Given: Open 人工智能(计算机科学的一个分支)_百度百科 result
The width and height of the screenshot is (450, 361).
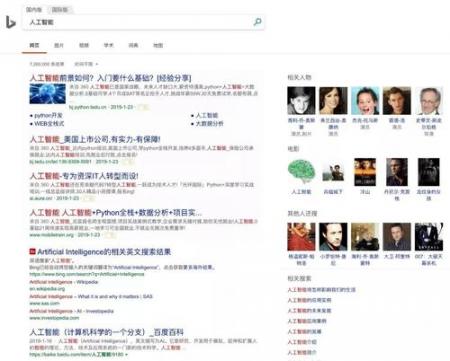Looking at the screenshot, I should [107, 332].
